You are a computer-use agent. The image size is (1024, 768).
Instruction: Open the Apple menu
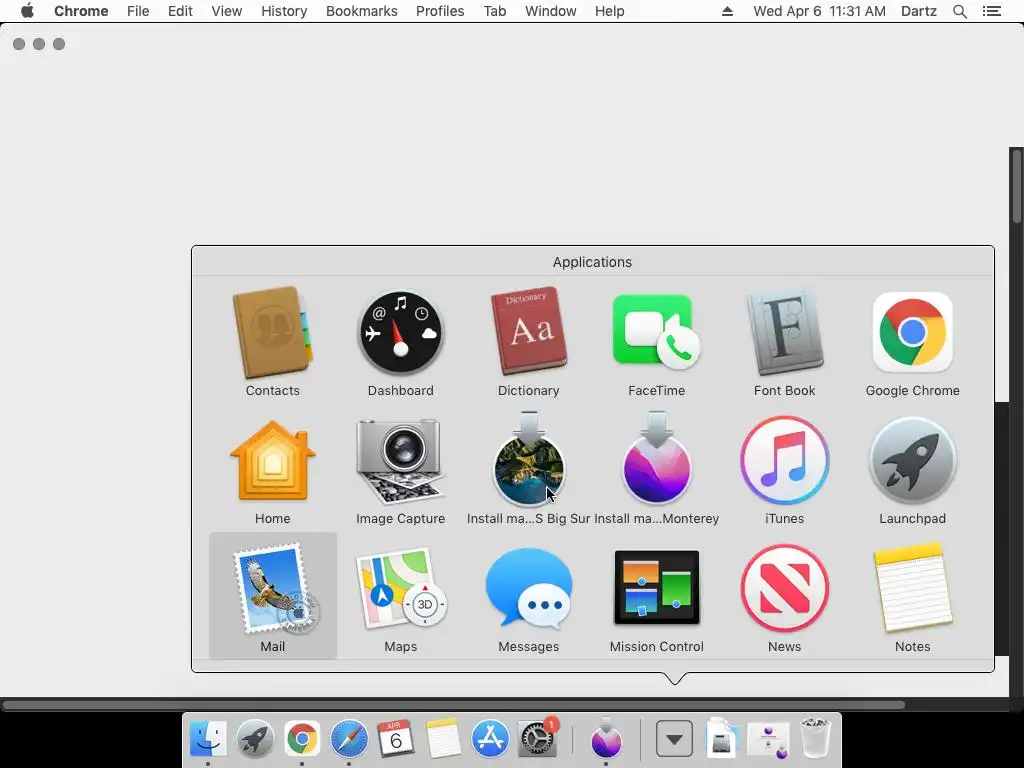point(27,11)
